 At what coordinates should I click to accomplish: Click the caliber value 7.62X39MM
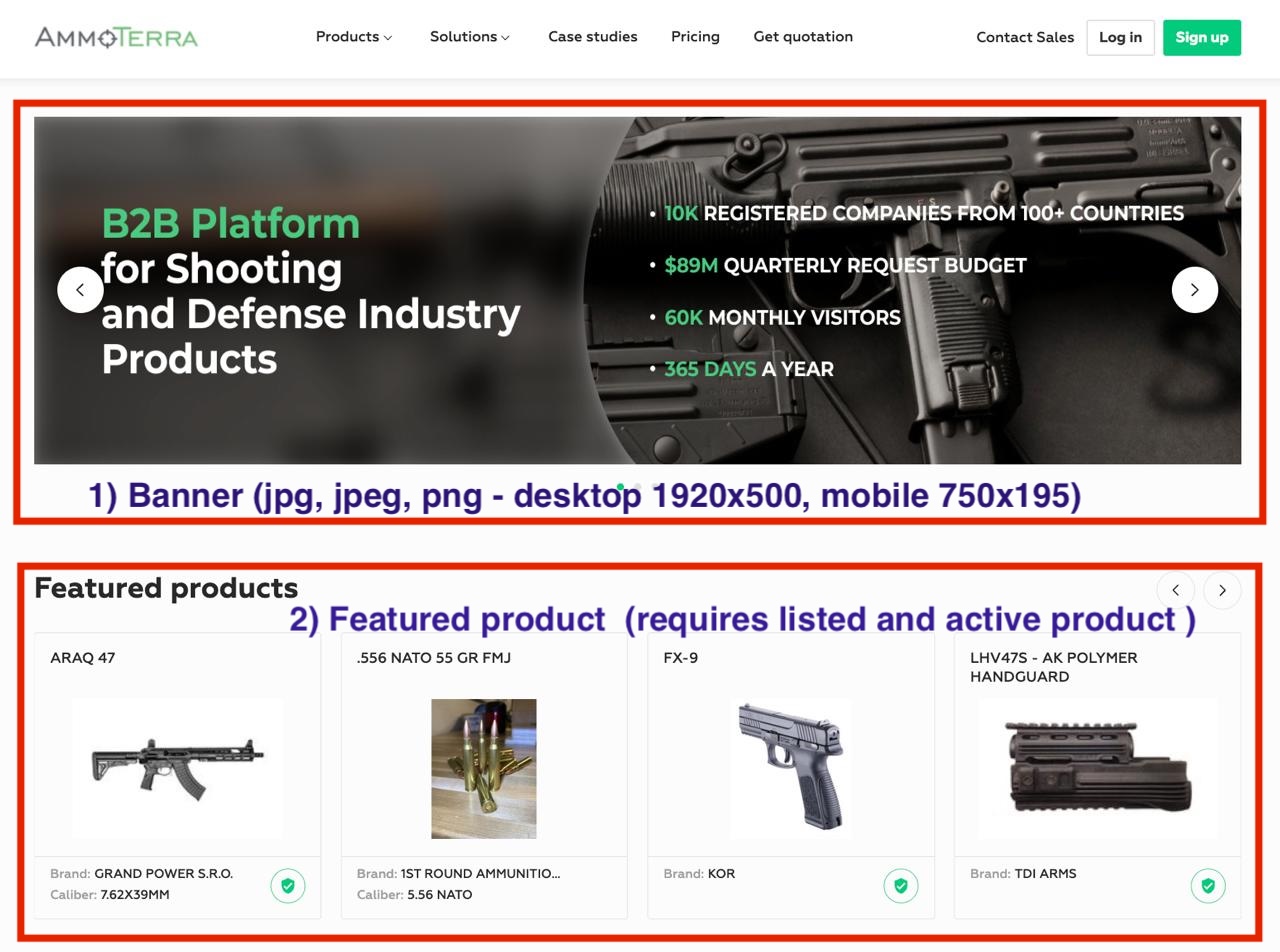pyautogui.click(x=135, y=895)
